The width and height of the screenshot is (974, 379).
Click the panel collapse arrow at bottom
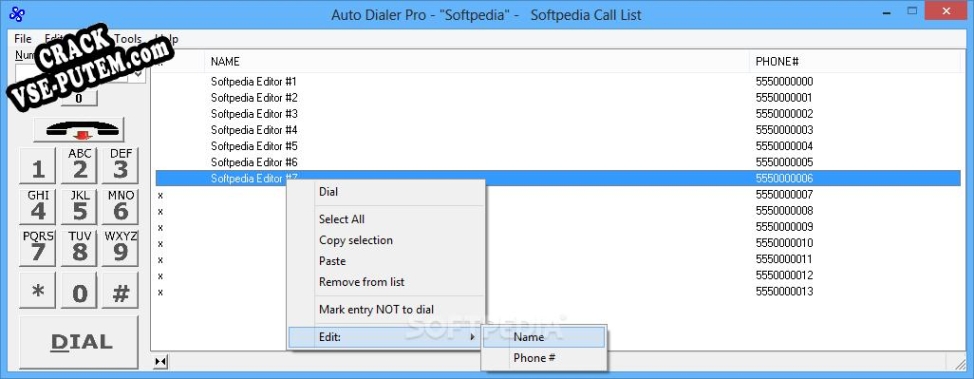click(x=160, y=362)
